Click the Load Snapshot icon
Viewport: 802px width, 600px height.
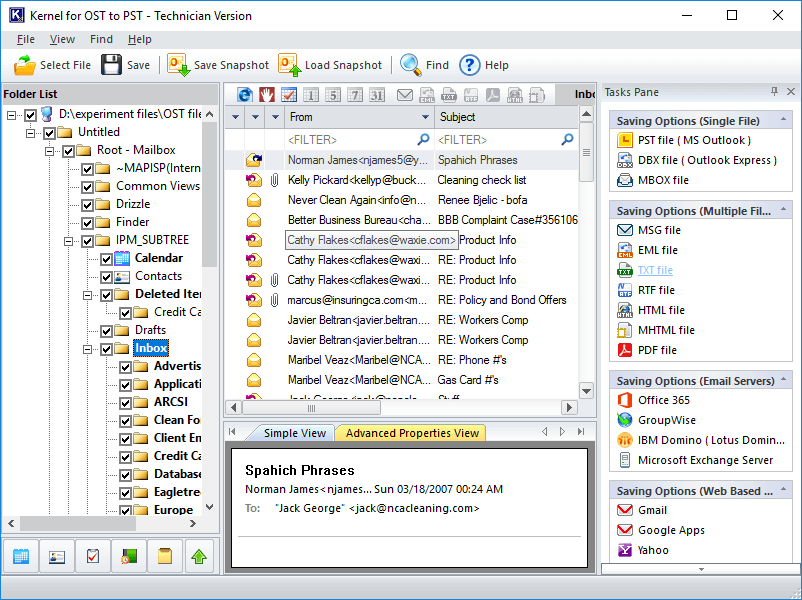(x=289, y=65)
